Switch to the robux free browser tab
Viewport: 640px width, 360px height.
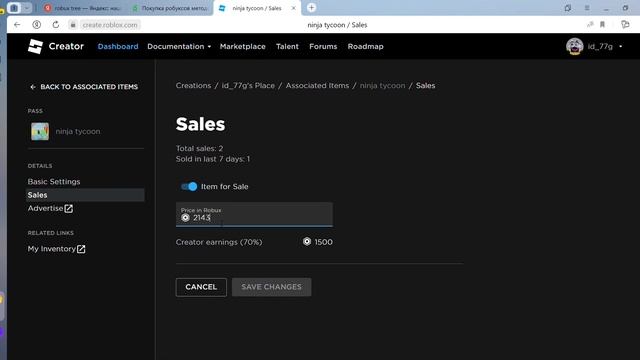tap(83, 8)
